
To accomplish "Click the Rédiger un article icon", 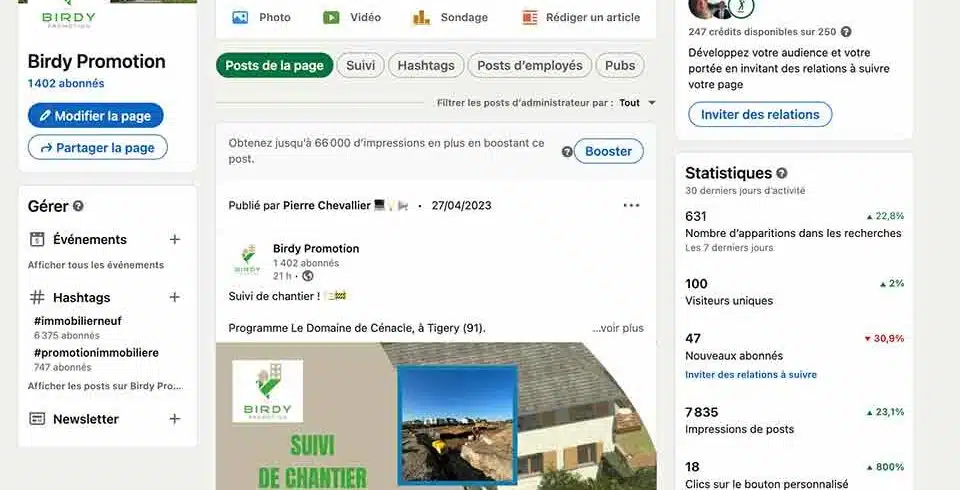I will tap(530, 18).
